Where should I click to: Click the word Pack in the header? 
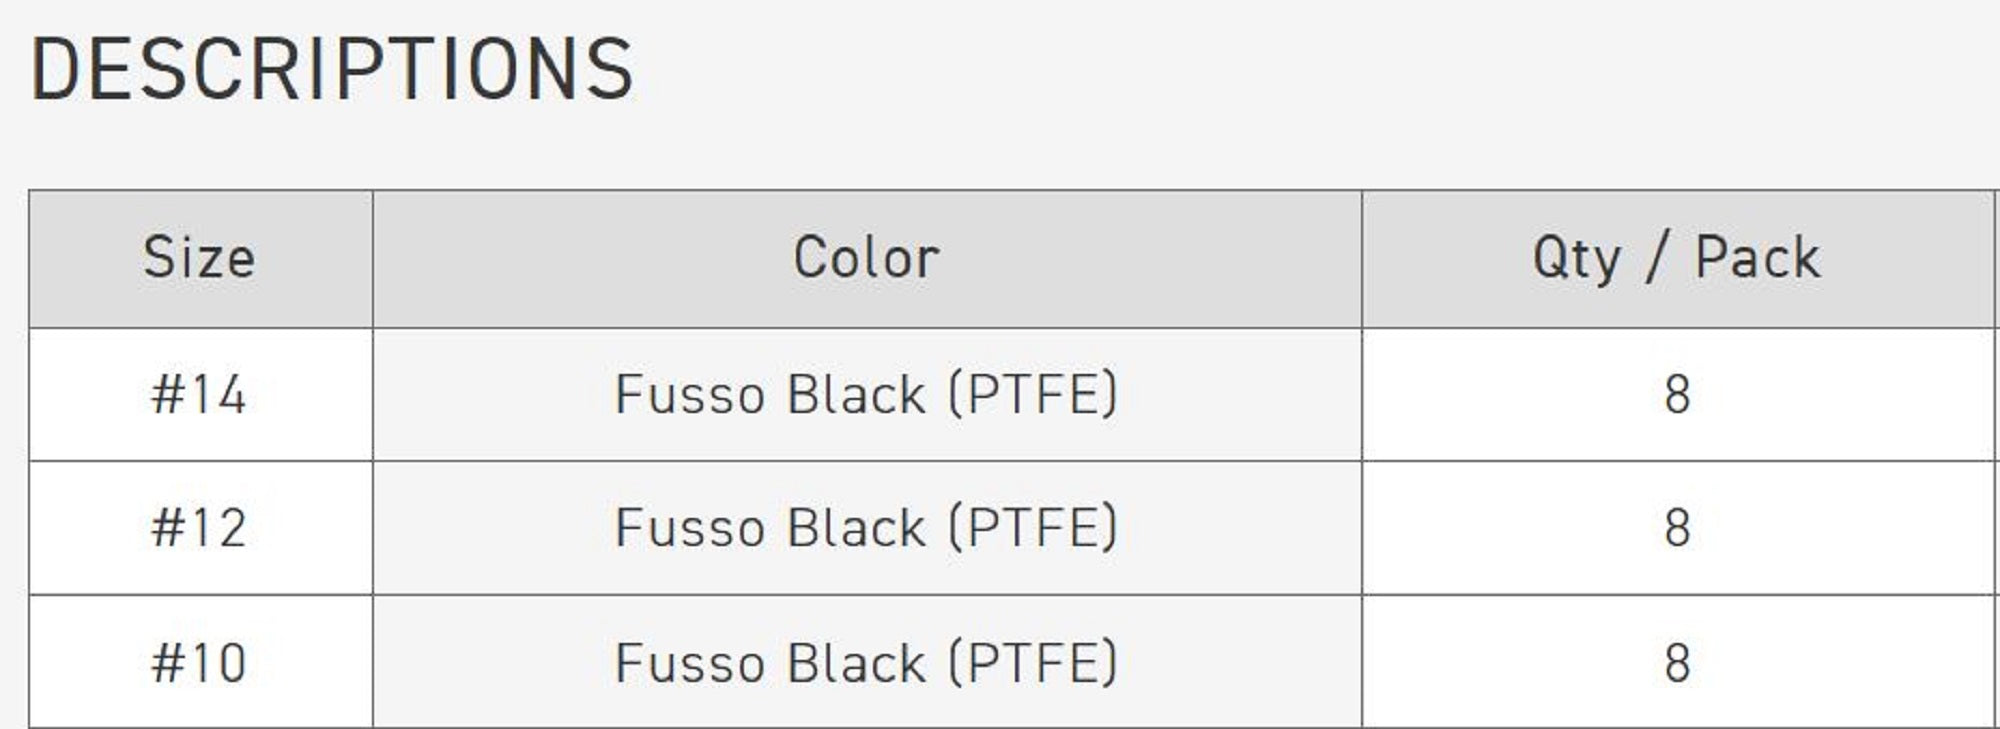point(1757,258)
